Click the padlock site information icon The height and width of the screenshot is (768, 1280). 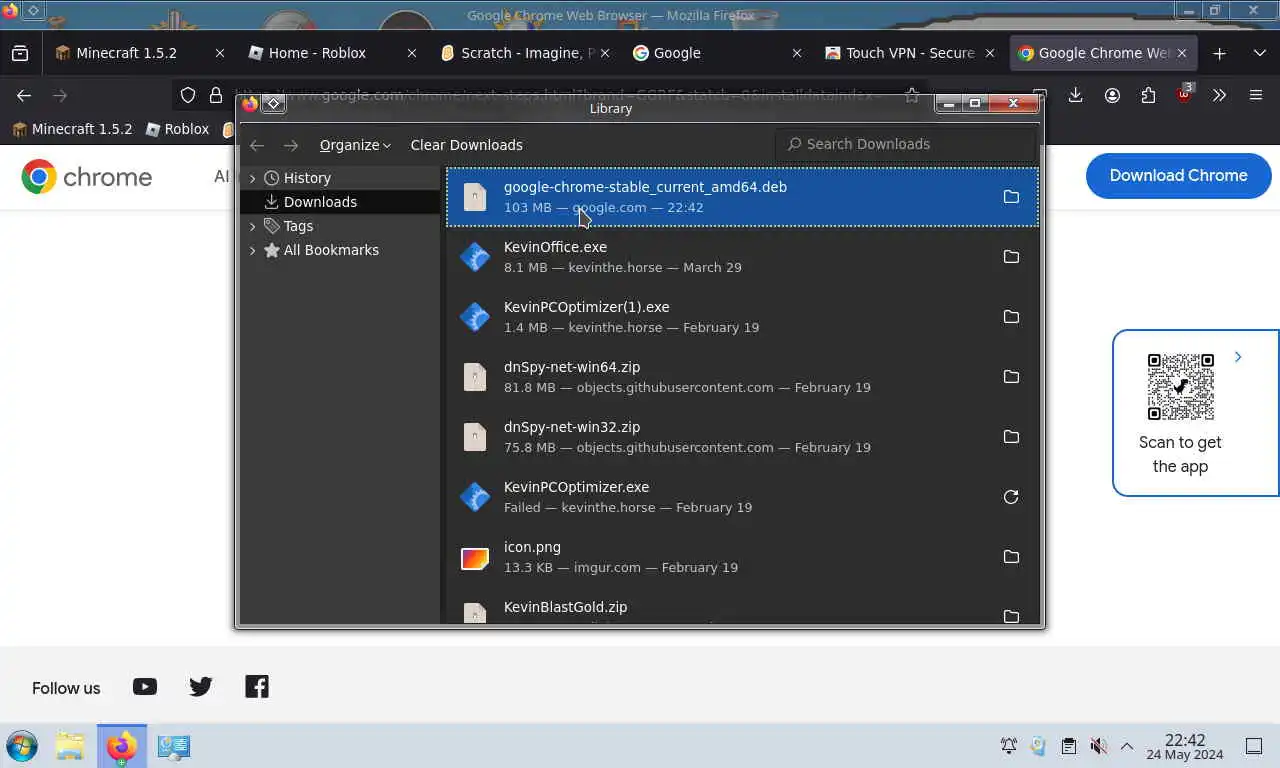(215, 95)
